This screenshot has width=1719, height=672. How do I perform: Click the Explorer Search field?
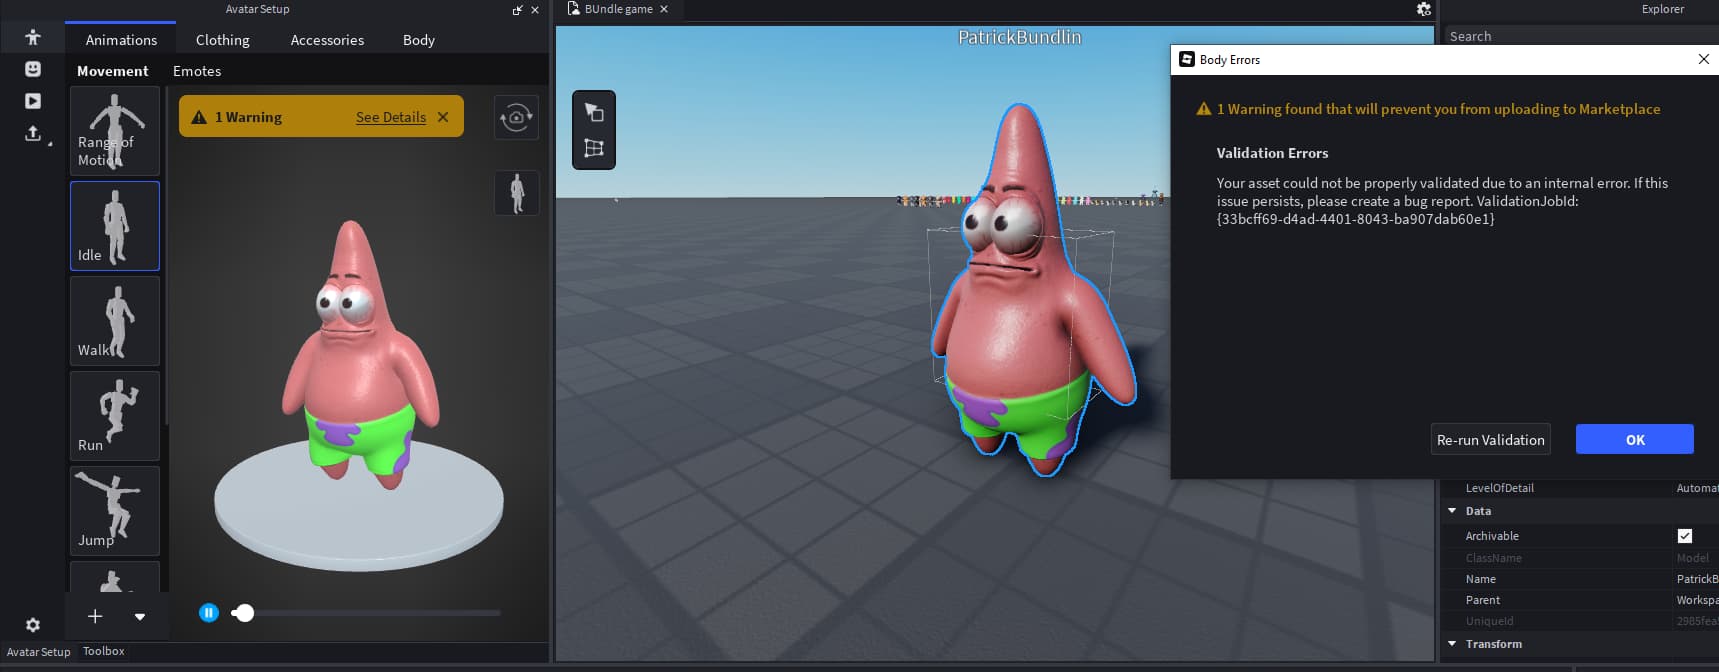(1580, 36)
